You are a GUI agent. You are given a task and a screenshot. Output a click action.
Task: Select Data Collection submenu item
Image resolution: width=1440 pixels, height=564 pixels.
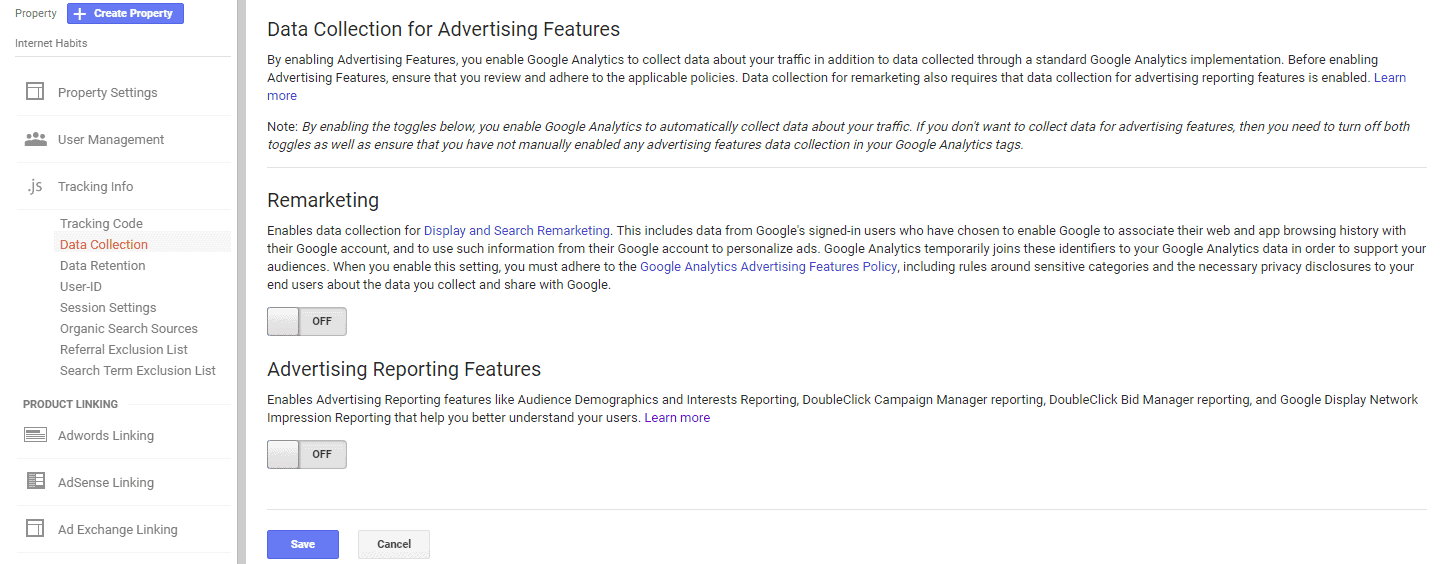[104, 244]
